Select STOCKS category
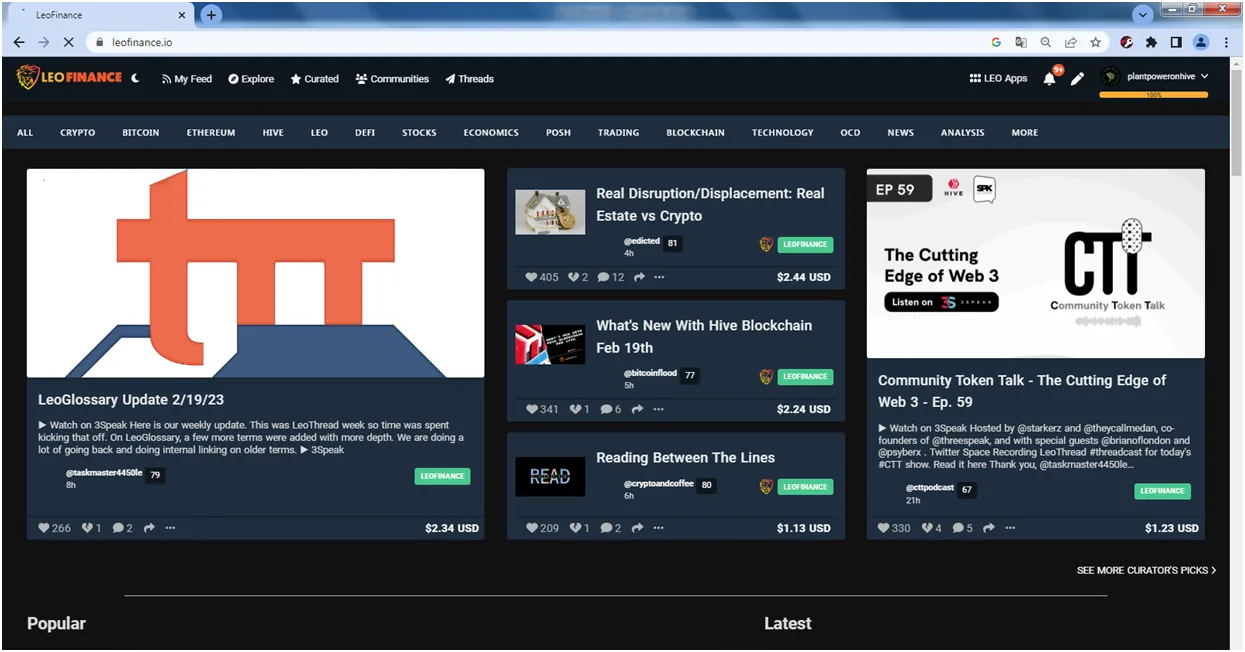The height and width of the screenshot is (652, 1245). (419, 132)
